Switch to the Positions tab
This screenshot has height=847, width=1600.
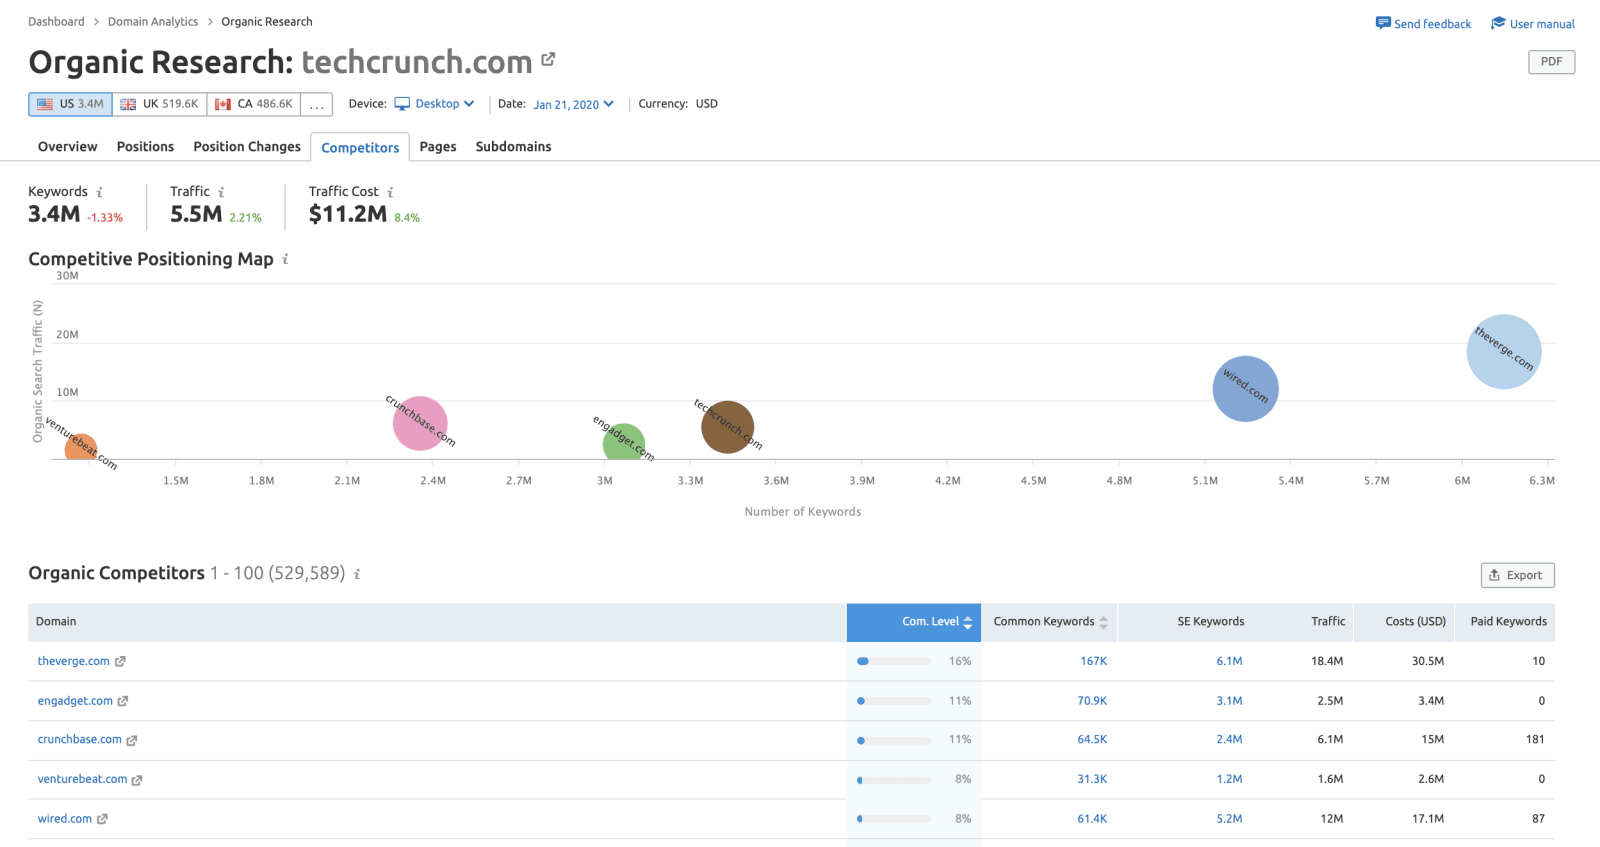[x=145, y=147]
